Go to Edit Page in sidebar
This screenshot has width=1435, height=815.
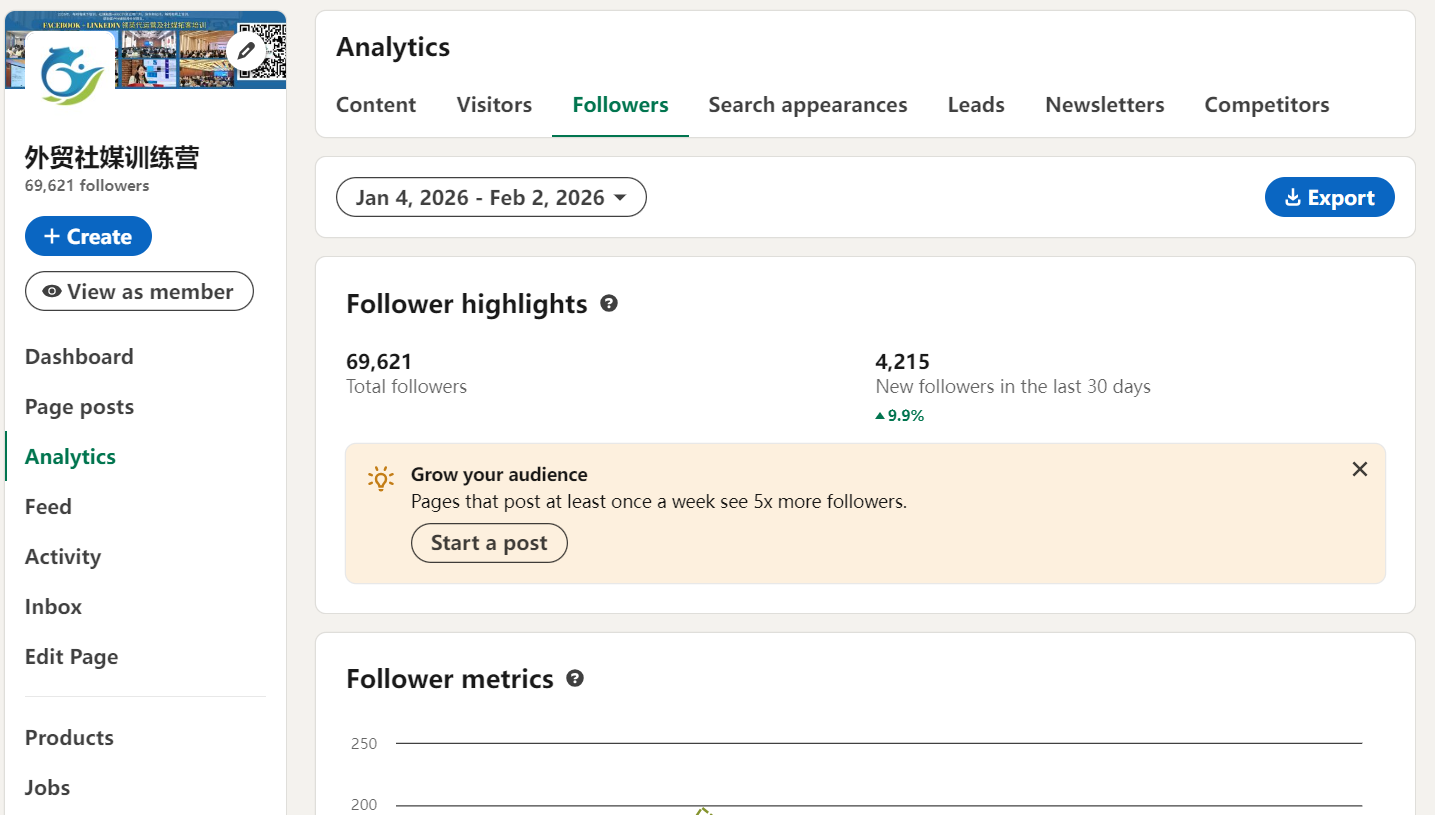(71, 657)
